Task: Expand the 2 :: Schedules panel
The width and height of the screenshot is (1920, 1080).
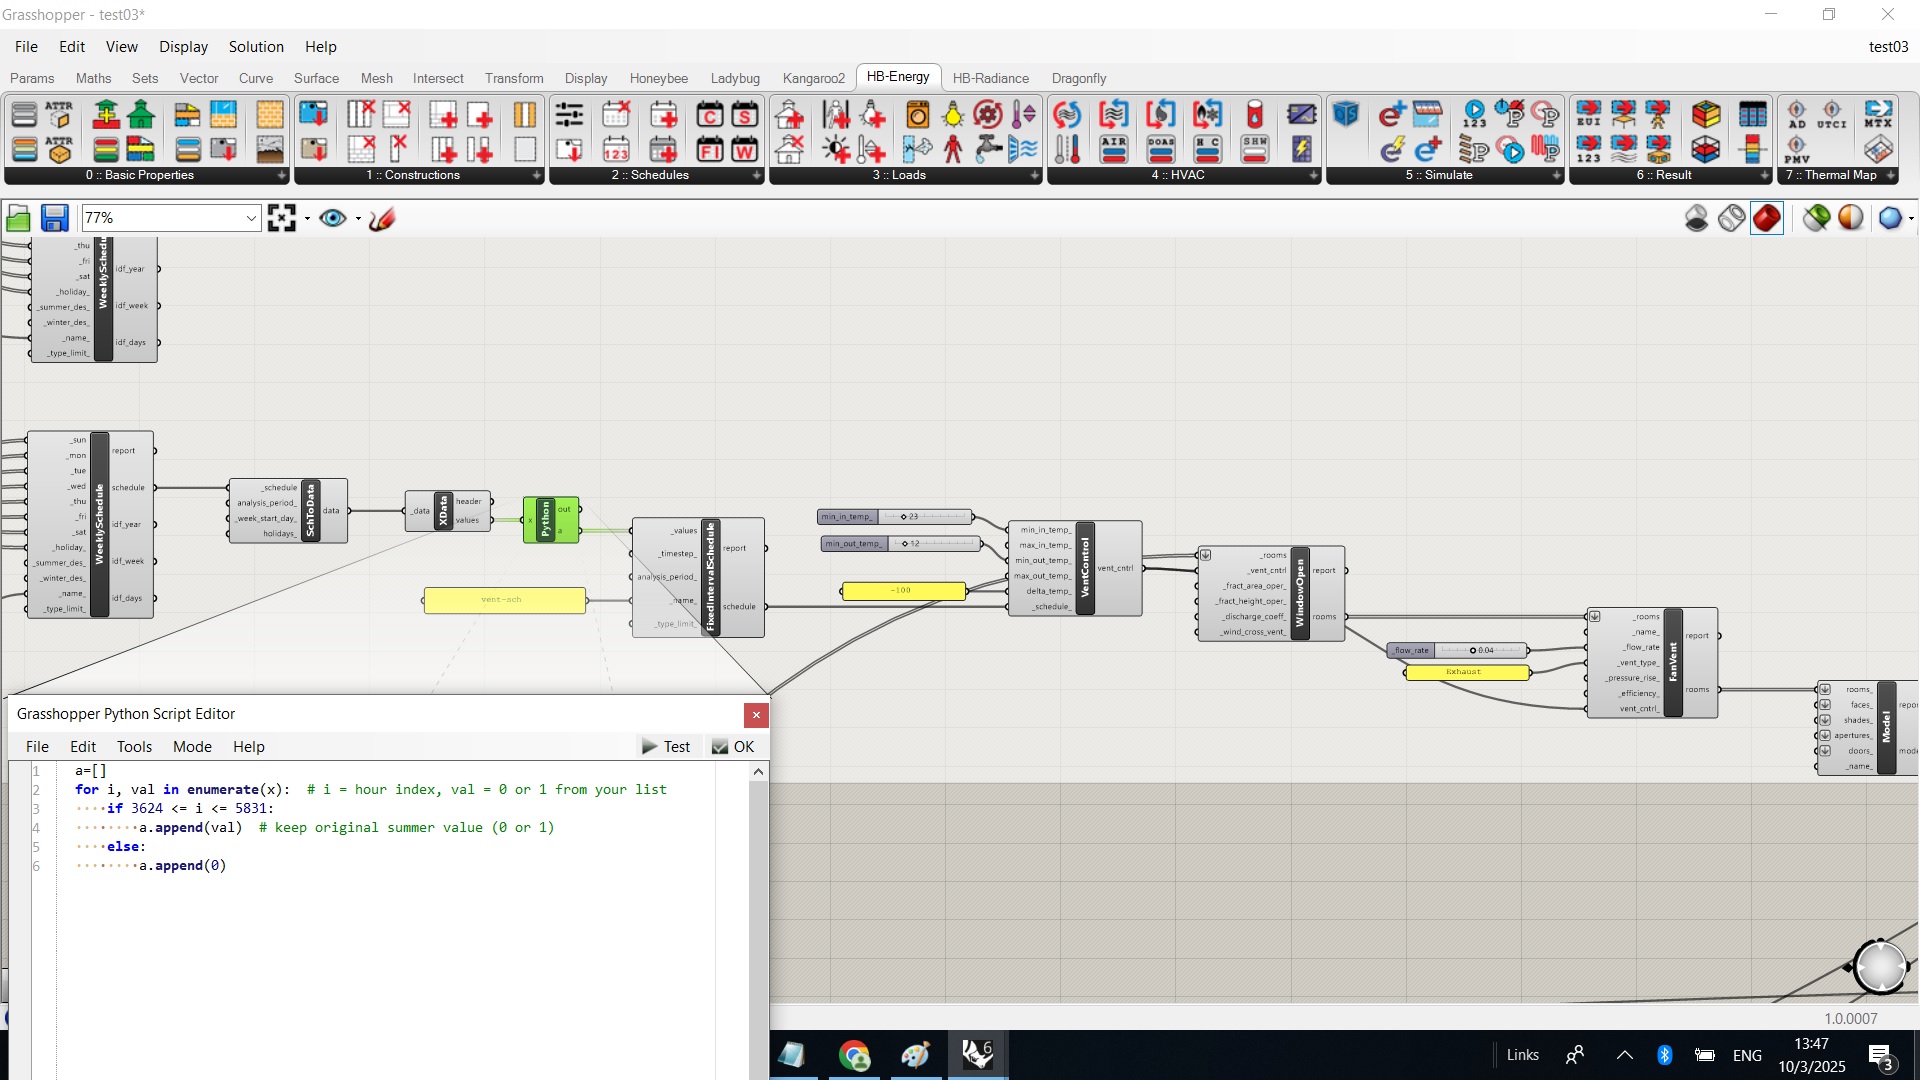Action: pyautogui.click(x=757, y=175)
